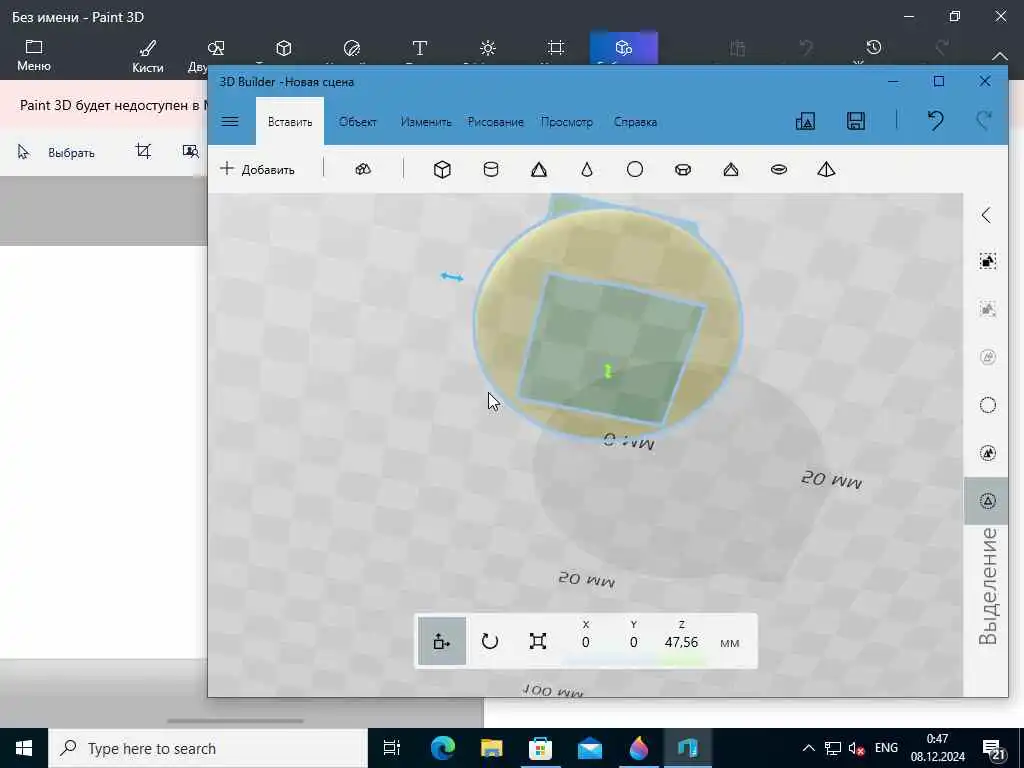Click the Y position value field
The width and height of the screenshot is (1024, 768).
coord(633,643)
